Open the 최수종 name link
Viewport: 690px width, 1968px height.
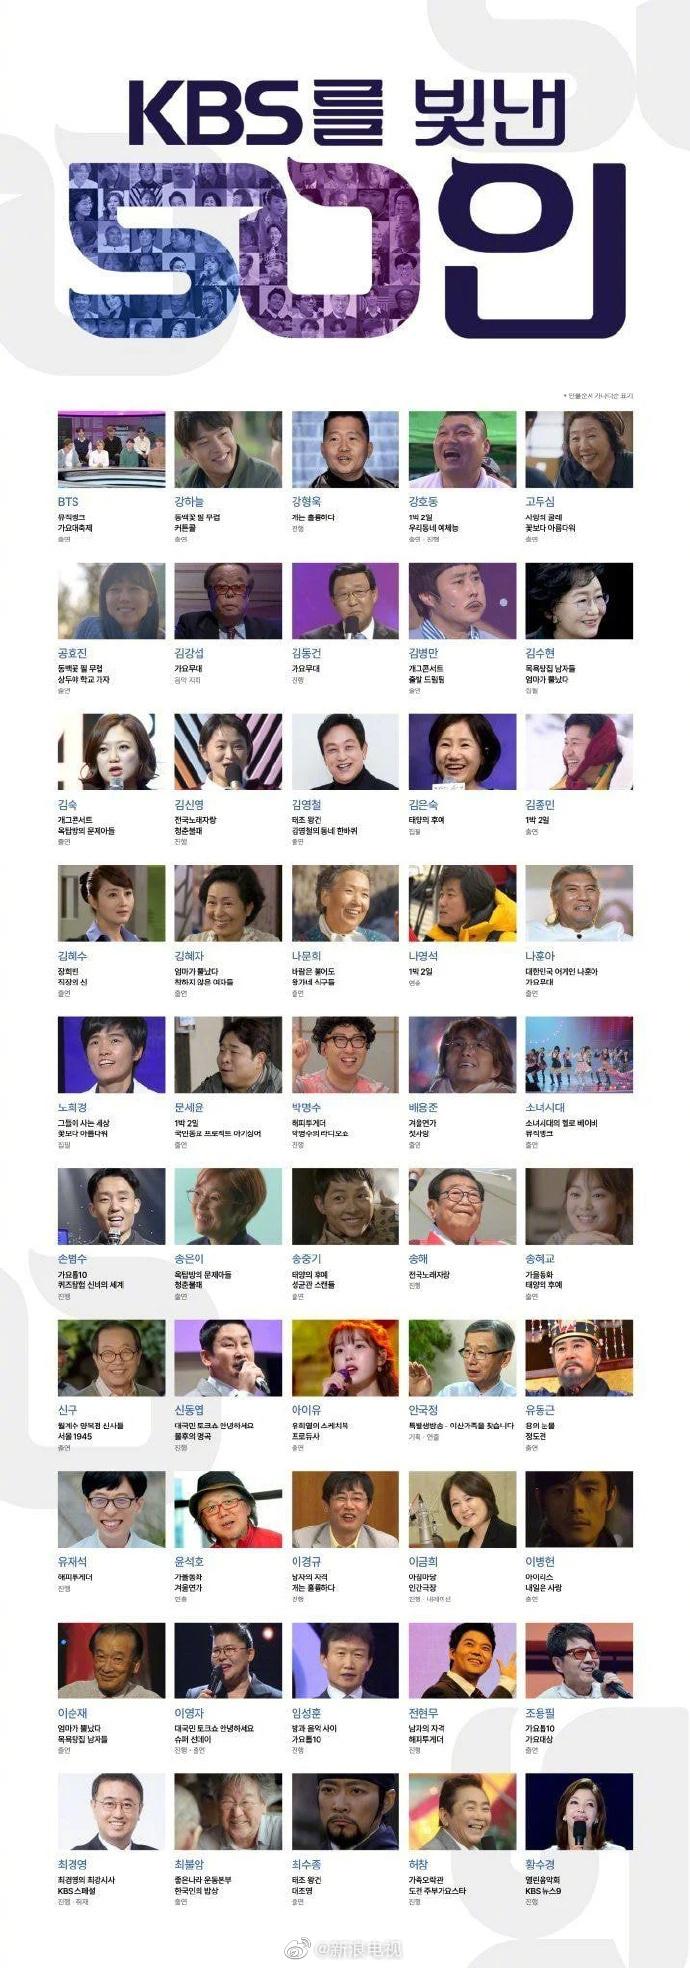coord(306,1864)
